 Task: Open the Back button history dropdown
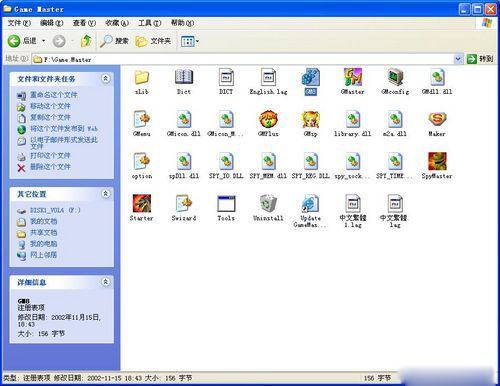(43, 41)
